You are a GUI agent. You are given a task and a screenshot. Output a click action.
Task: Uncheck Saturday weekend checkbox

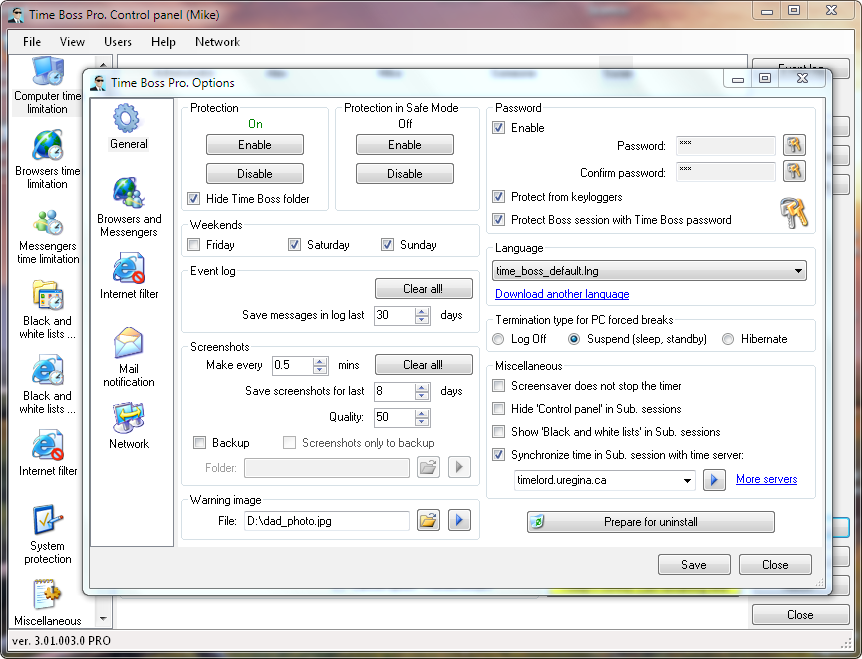point(294,245)
